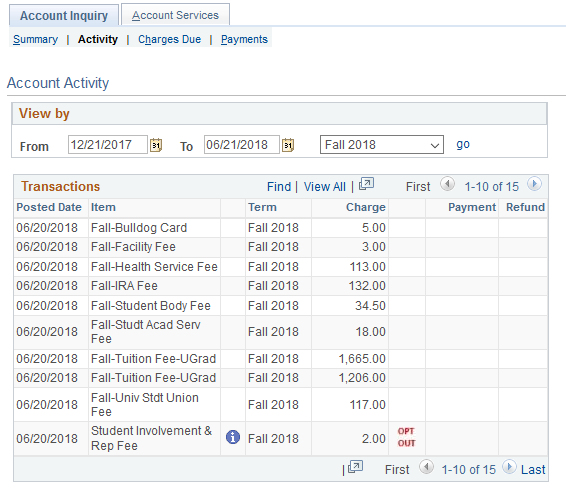Viewport: 566px width, 494px height.
Task: Click the 1,206.00 tuition charge amount
Action: [362, 378]
